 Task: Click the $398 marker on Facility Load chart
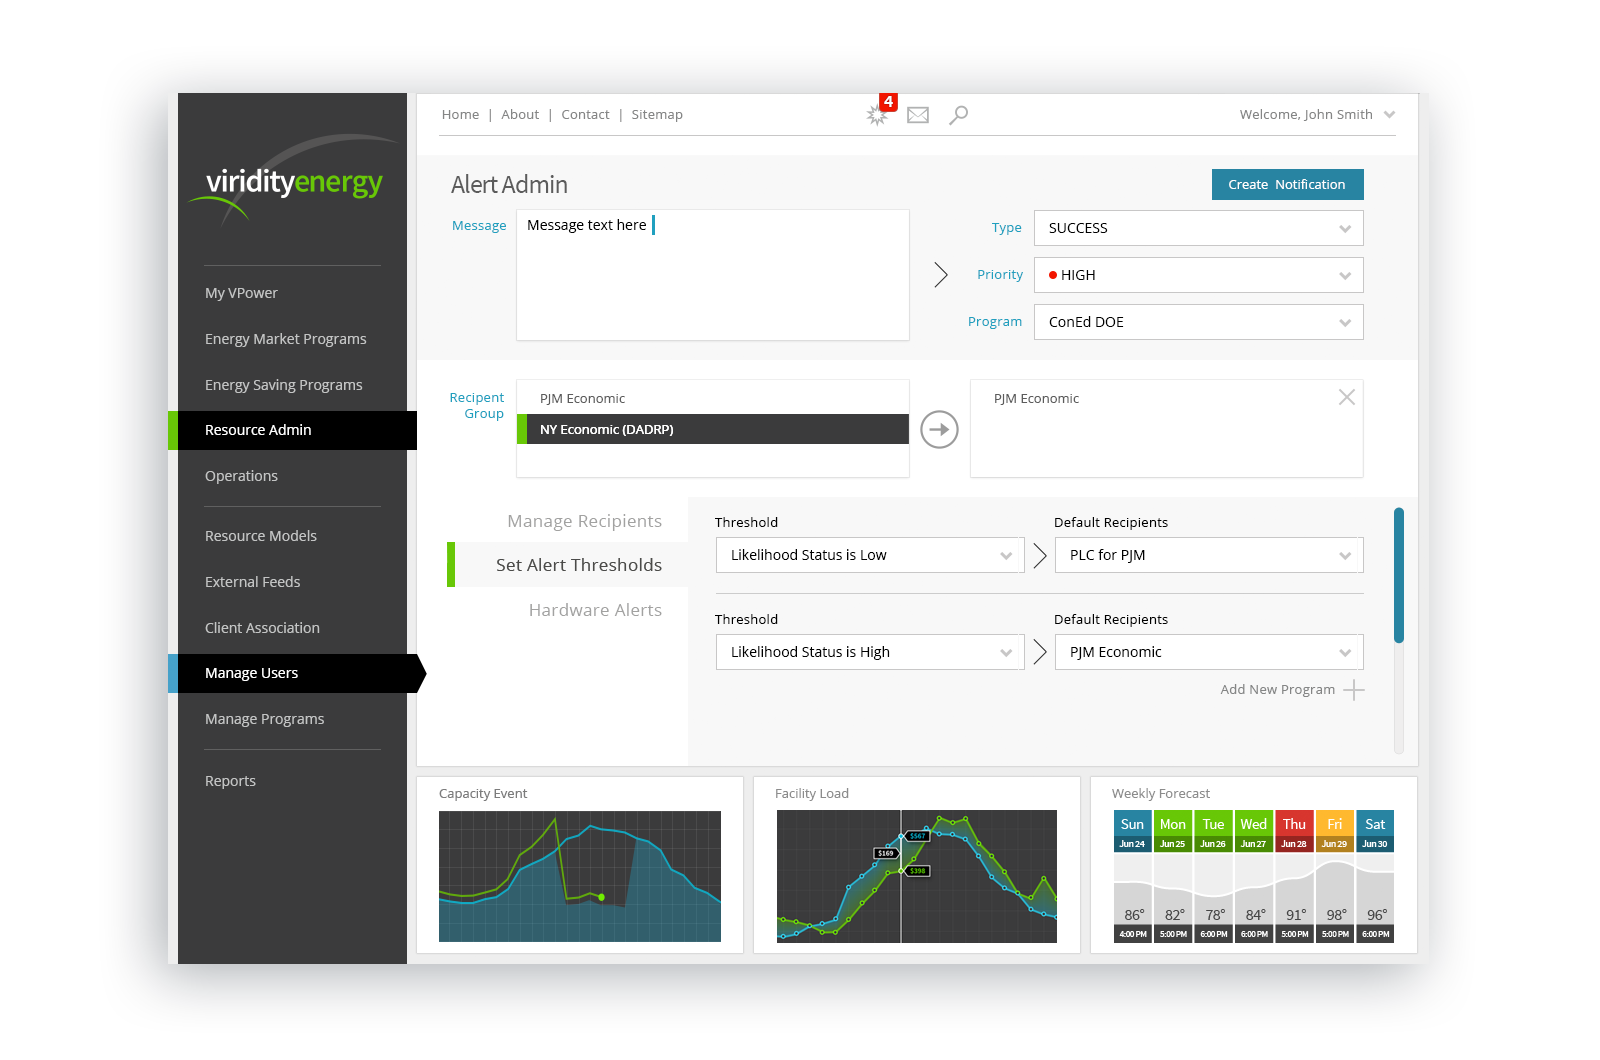918,871
